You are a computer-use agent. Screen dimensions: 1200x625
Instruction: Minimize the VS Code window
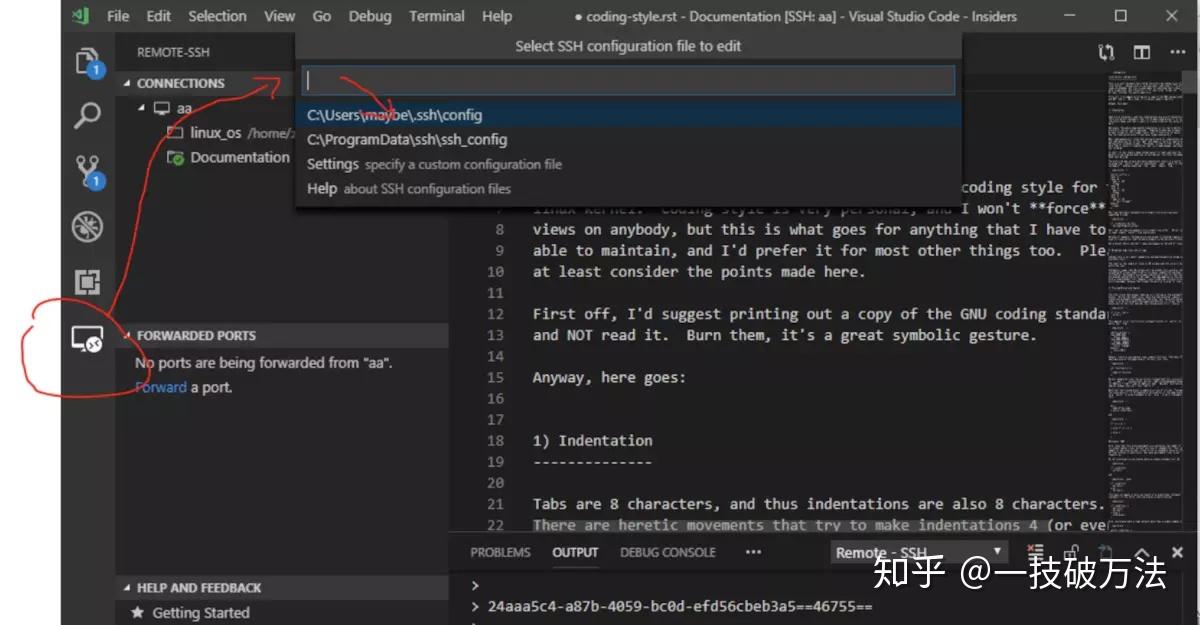(x=1070, y=16)
